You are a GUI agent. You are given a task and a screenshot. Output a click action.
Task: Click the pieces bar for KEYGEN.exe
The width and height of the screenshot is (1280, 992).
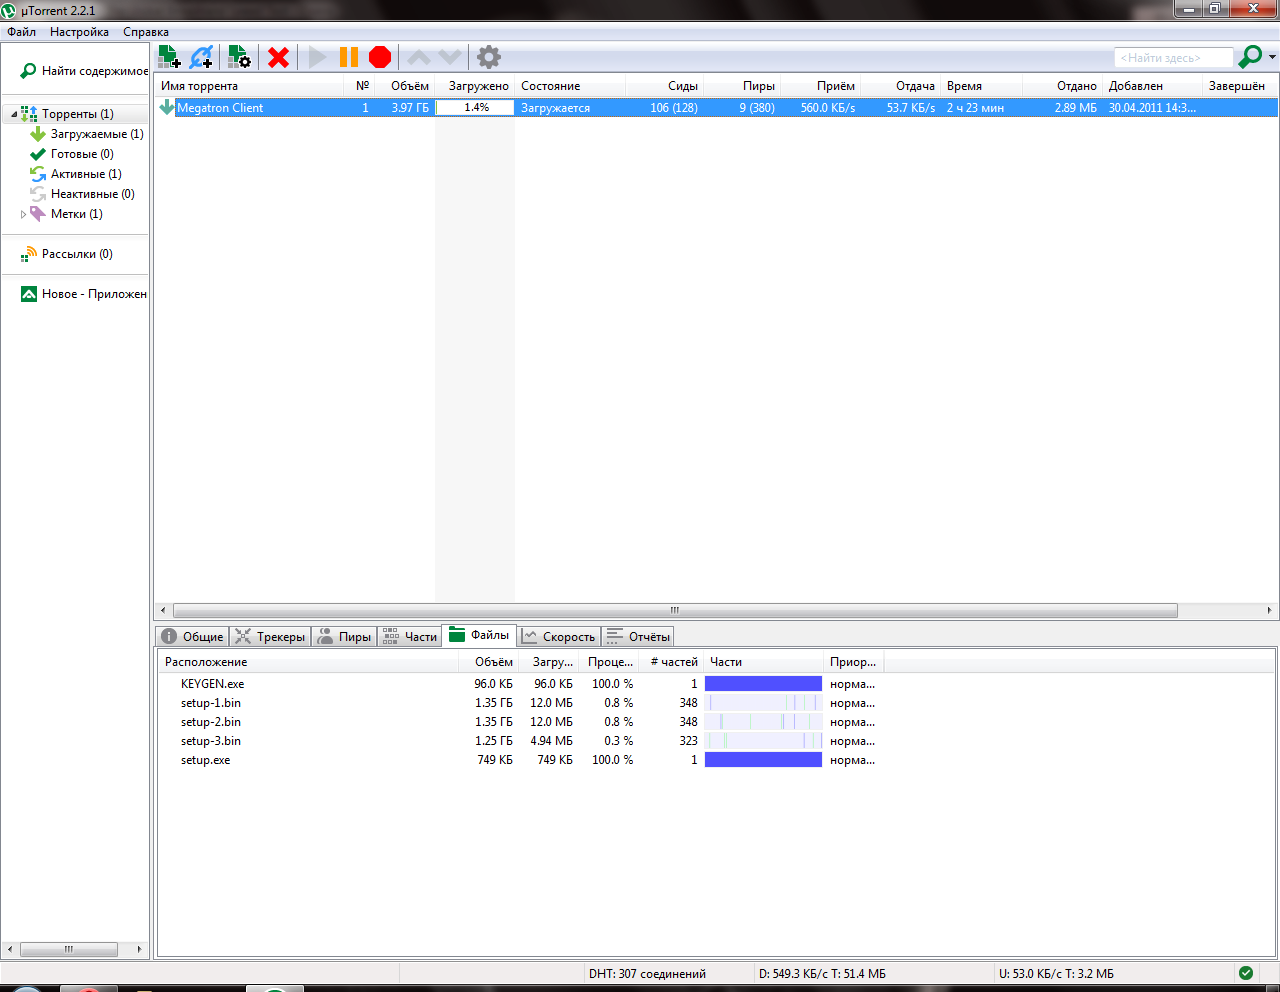pyautogui.click(x=763, y=684)
